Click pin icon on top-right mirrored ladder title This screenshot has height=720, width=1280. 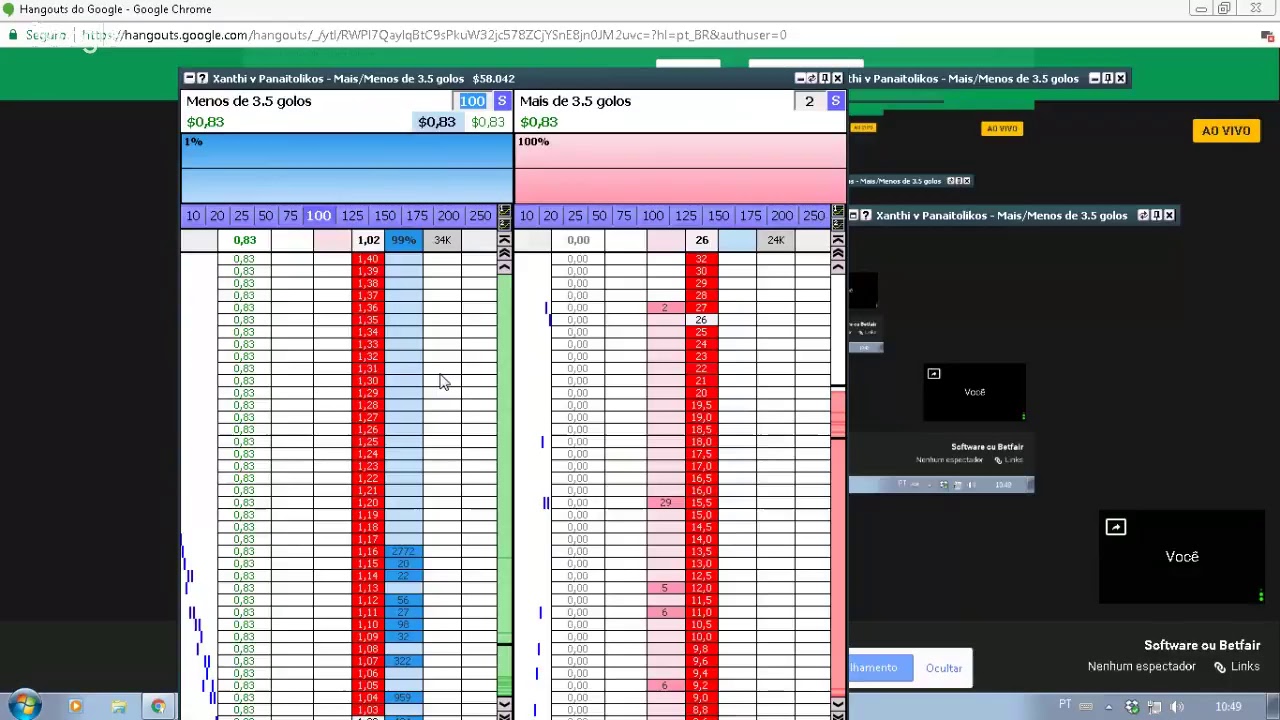pyautogui.click(x=1107, y=78)
